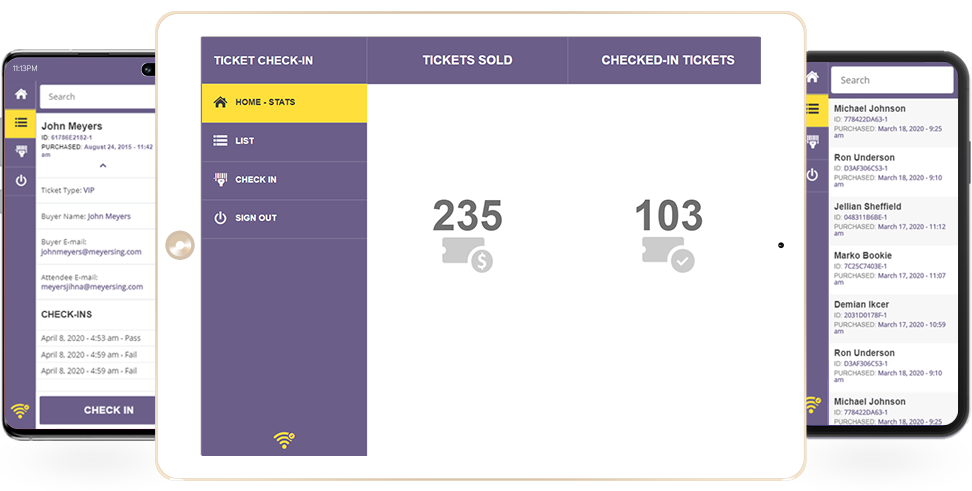Viewport: 972px width, 491px height.
Task: Select List in the tablet sidebar
Action: point(284,141)
